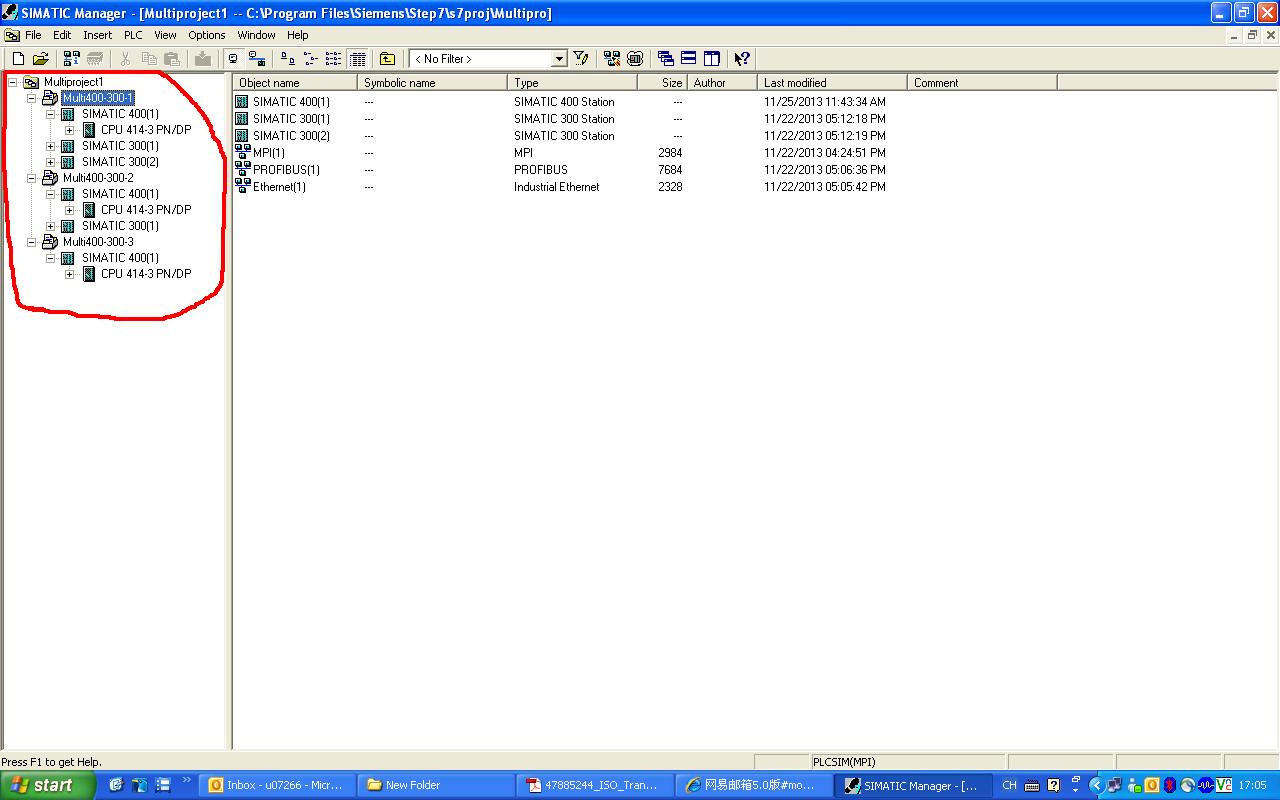Open the Help menu
Viewport: 1280px width, 800px height.
click(x=298, y=35)
